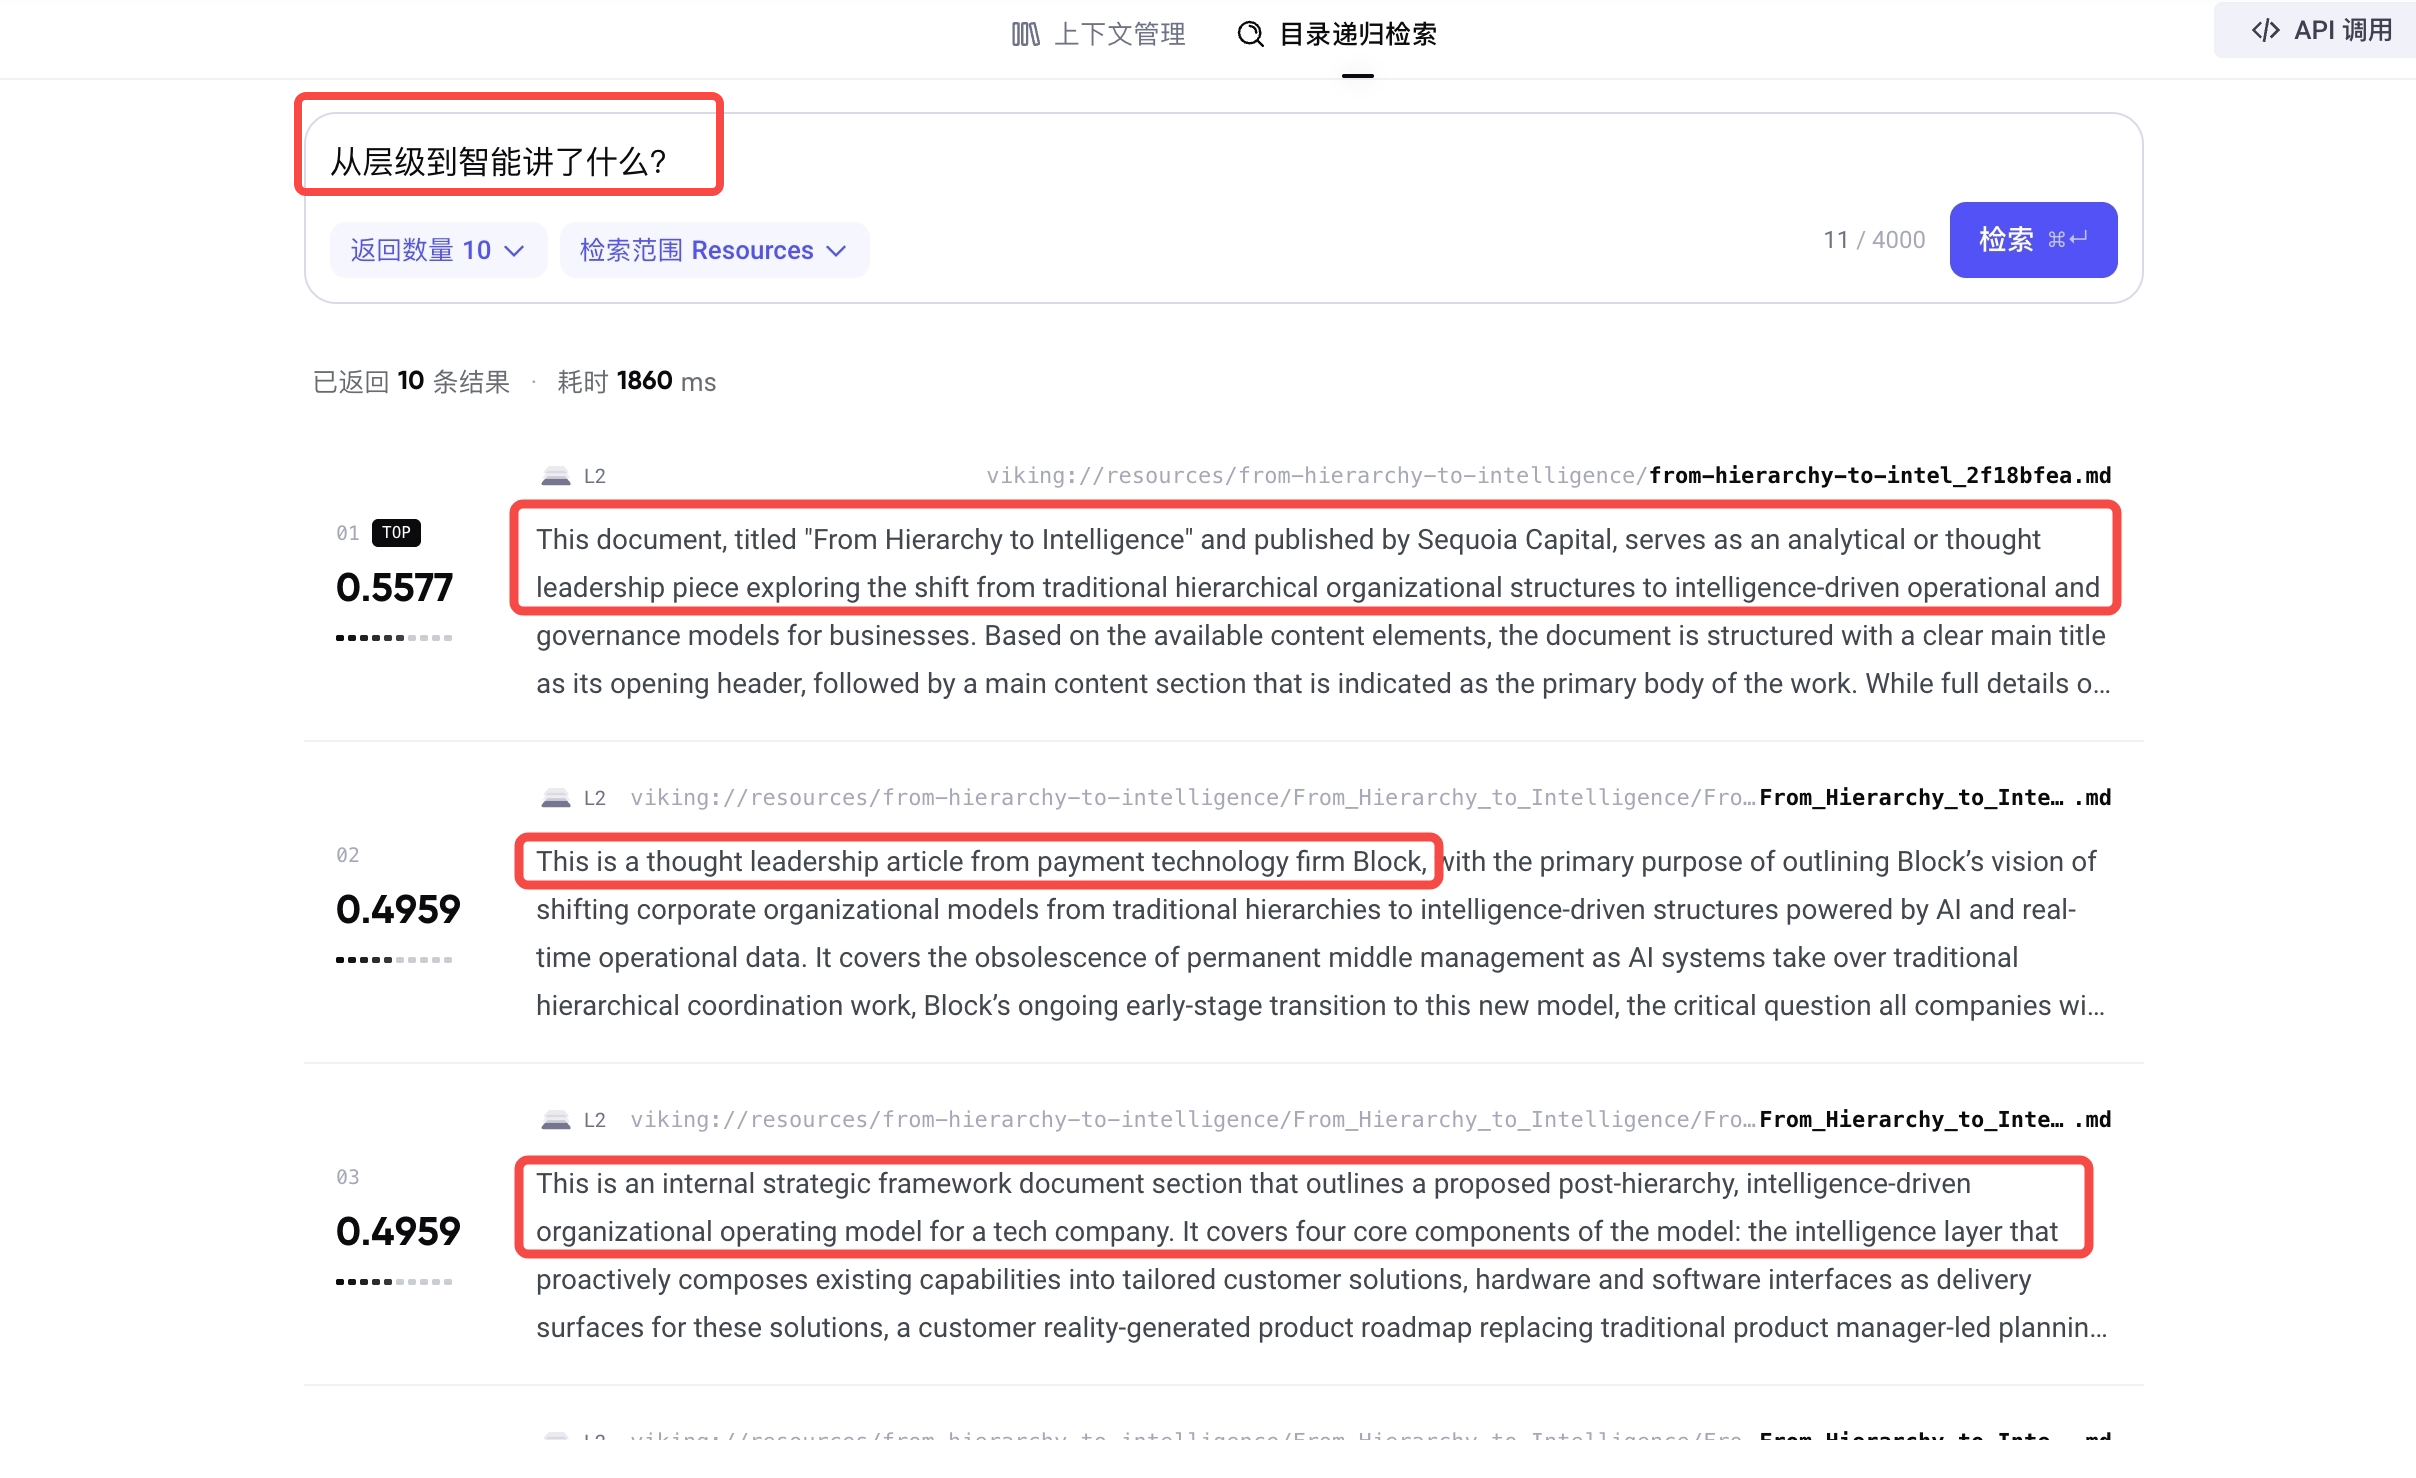
Task: Click the 已返回 10 条结果 count
Action: [411, 382]
